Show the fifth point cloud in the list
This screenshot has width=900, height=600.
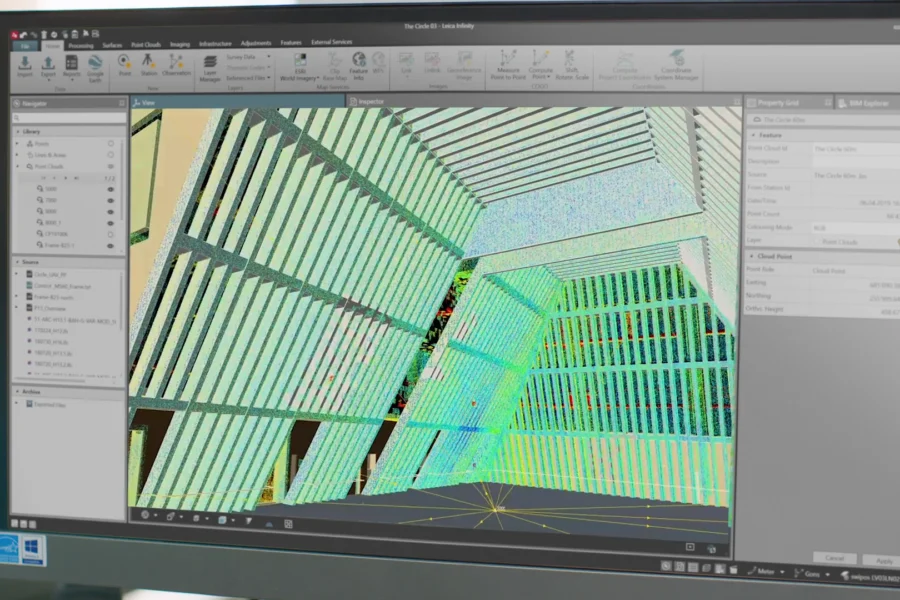point(111,234)
